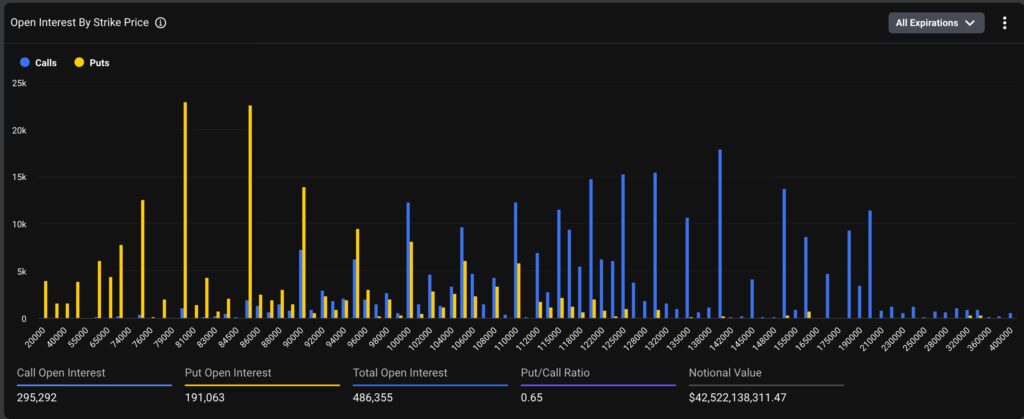The width and height of the screenshot is (1024, 419).
Task: Toggle the Puts series label in legend
Action: 99,63
